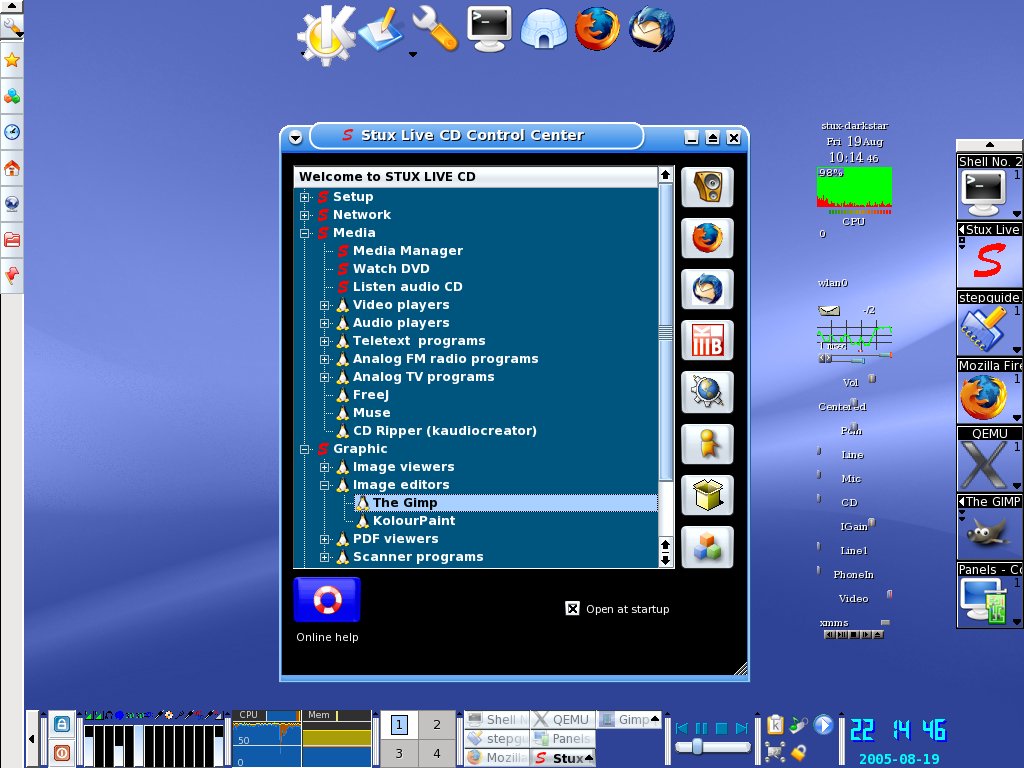
Task: Select Watch DVD entry
Action: pyautogui.click(x=391, y=268)
